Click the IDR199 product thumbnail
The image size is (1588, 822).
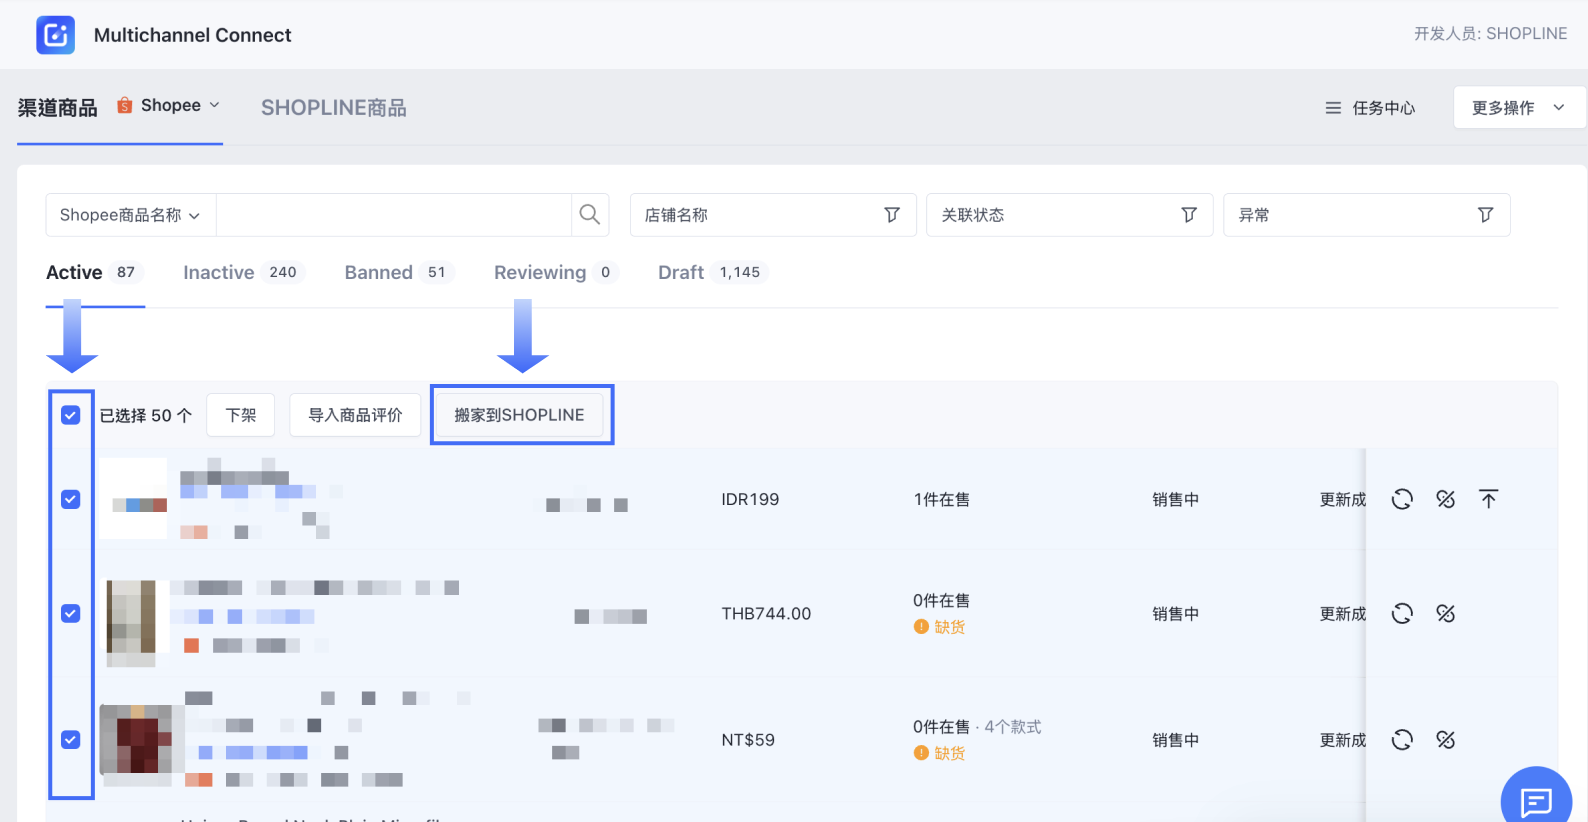133,498
